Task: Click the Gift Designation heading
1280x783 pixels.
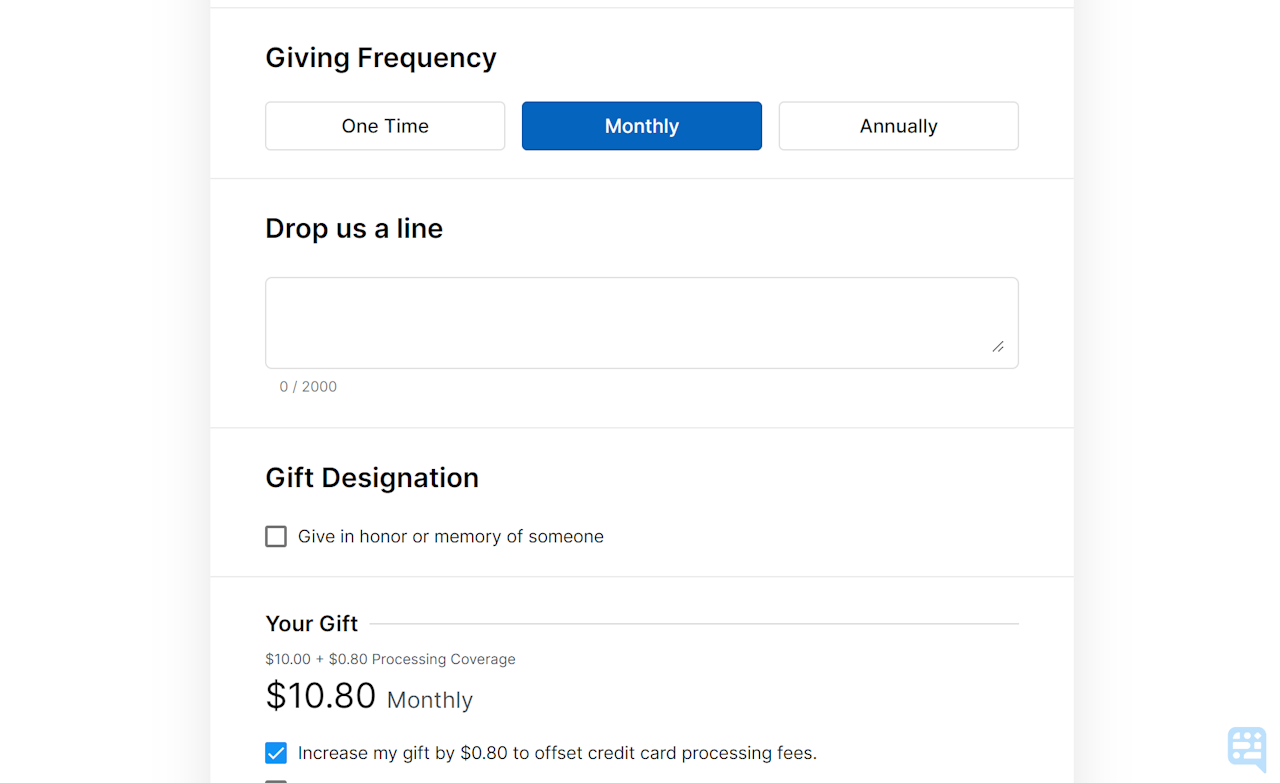Action: pyautogui.click(x=372, y=477)
